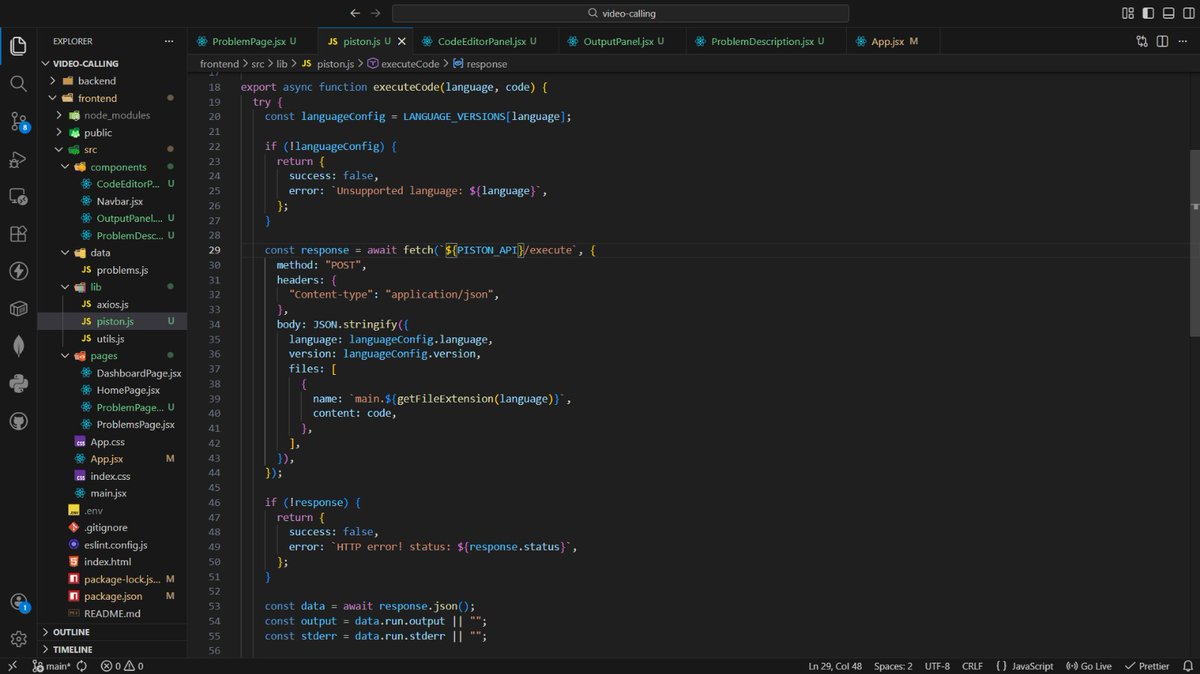This screenshot has height=674, width=1200.
Task: Expand the TIMELINE section
Action: (x=112, y=649)
